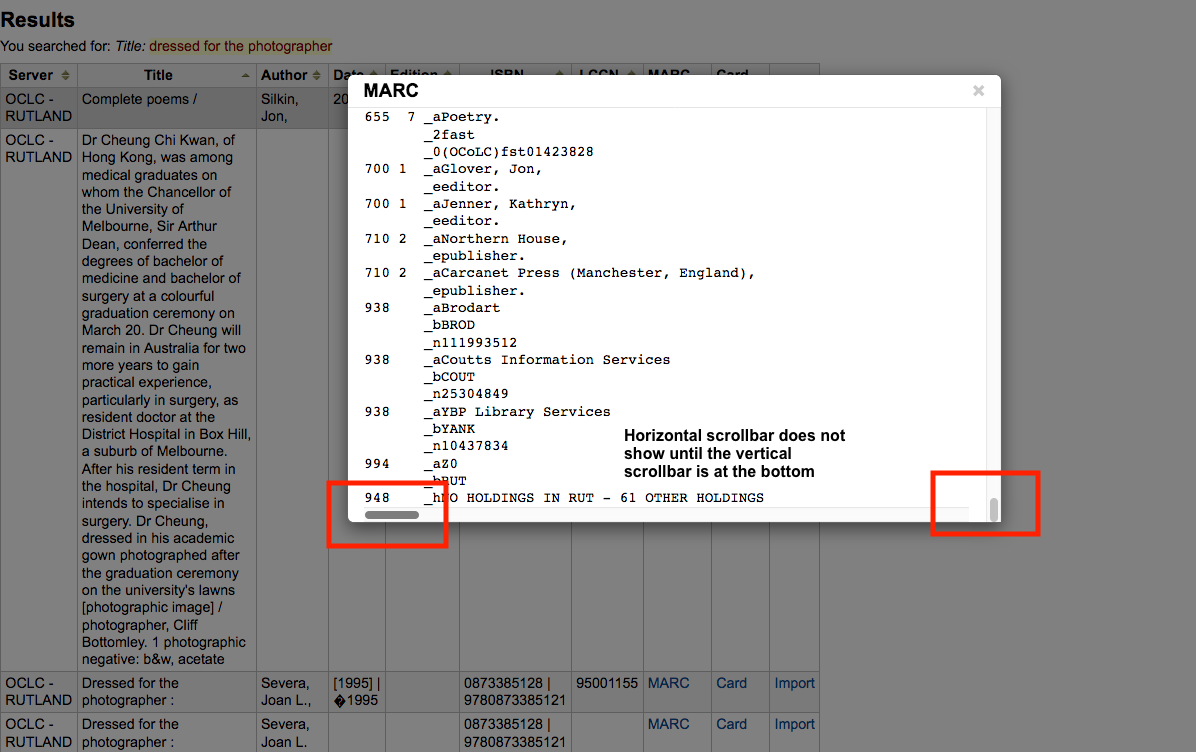Close the MARC dialog with the X
Viewport: 1196px width, 752px height.
(978, 91)
